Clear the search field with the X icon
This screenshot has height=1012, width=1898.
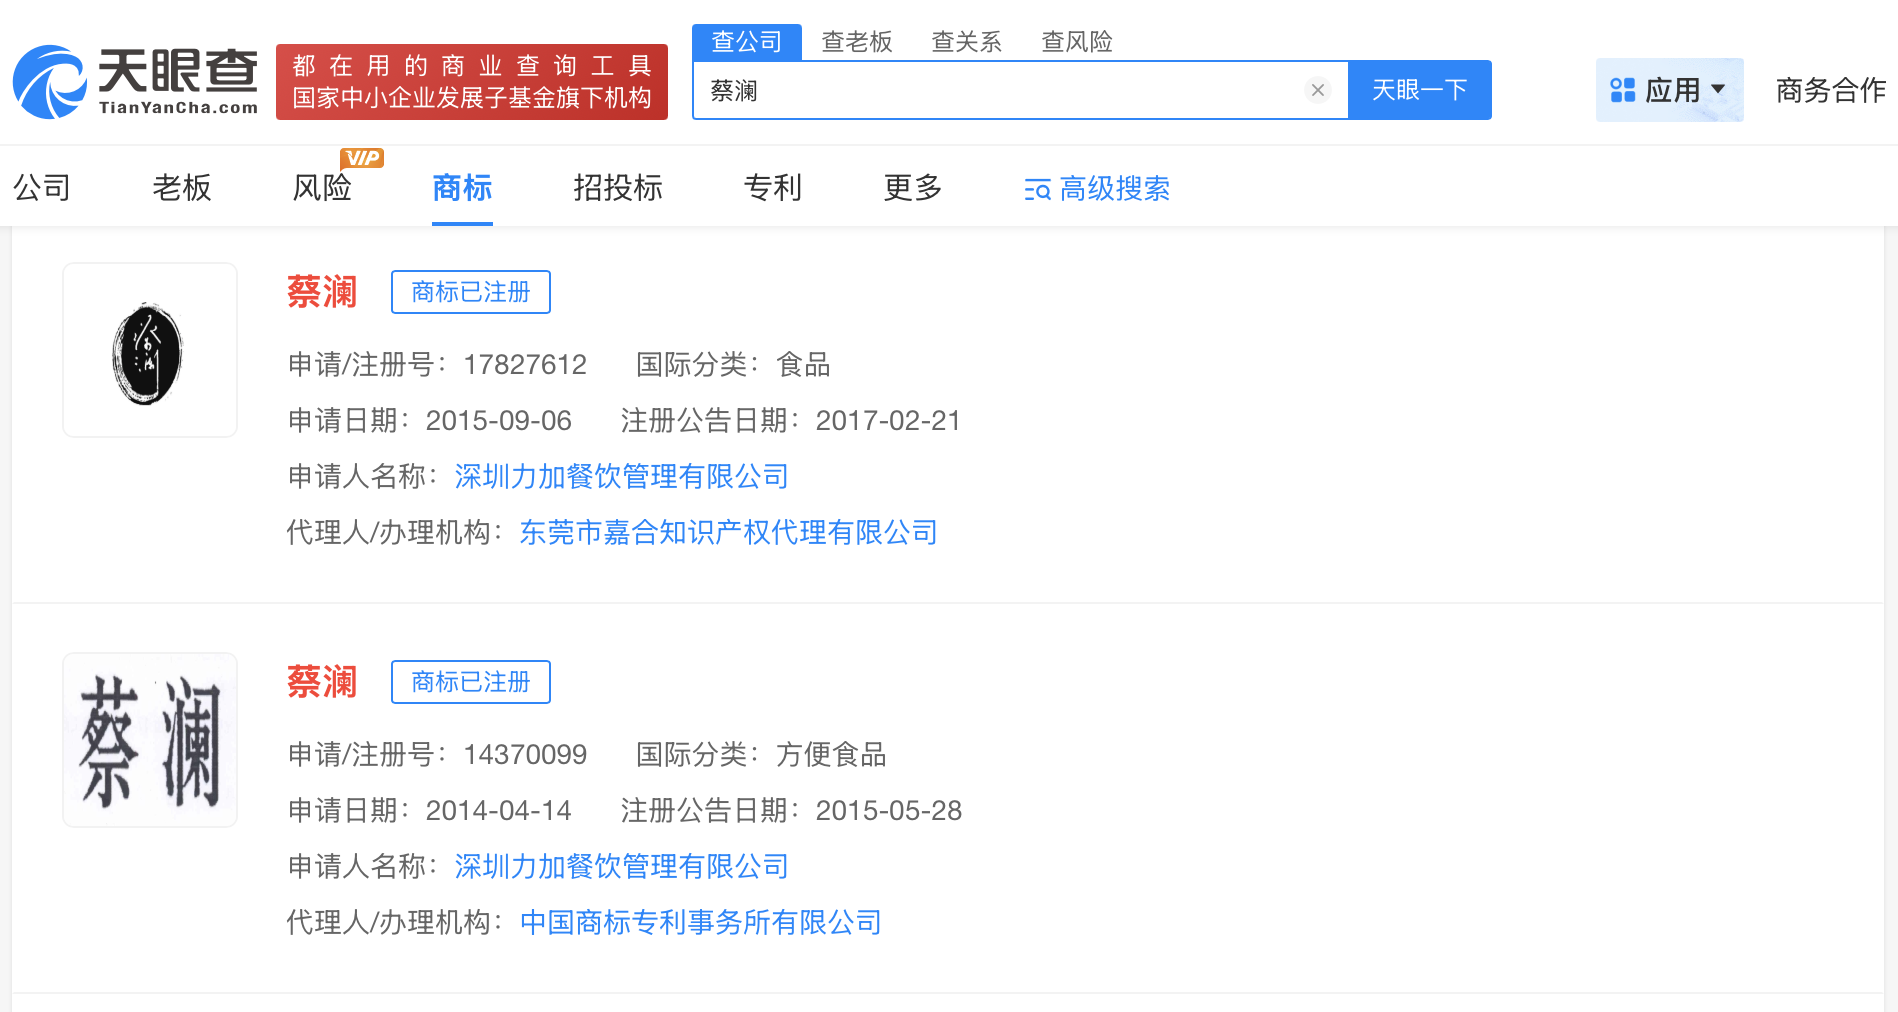coord(1318,90)
